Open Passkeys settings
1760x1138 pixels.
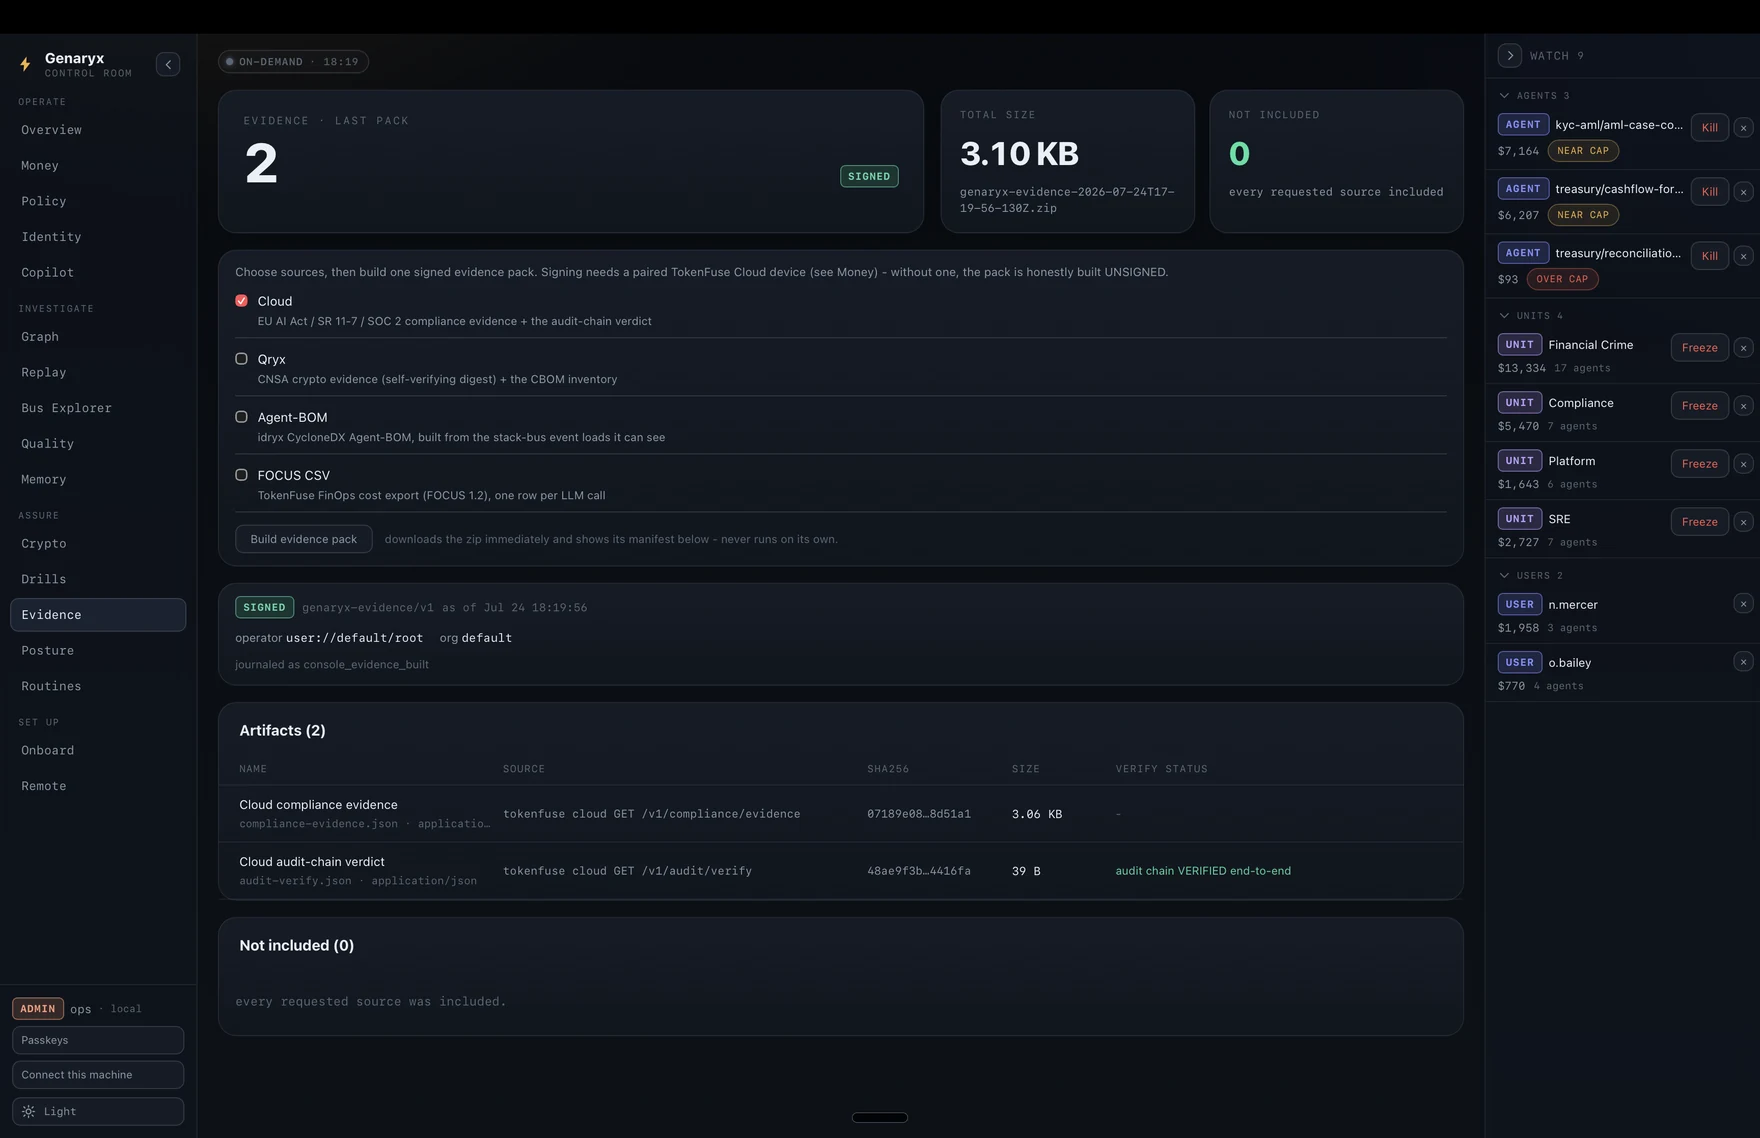[98, 1040]
